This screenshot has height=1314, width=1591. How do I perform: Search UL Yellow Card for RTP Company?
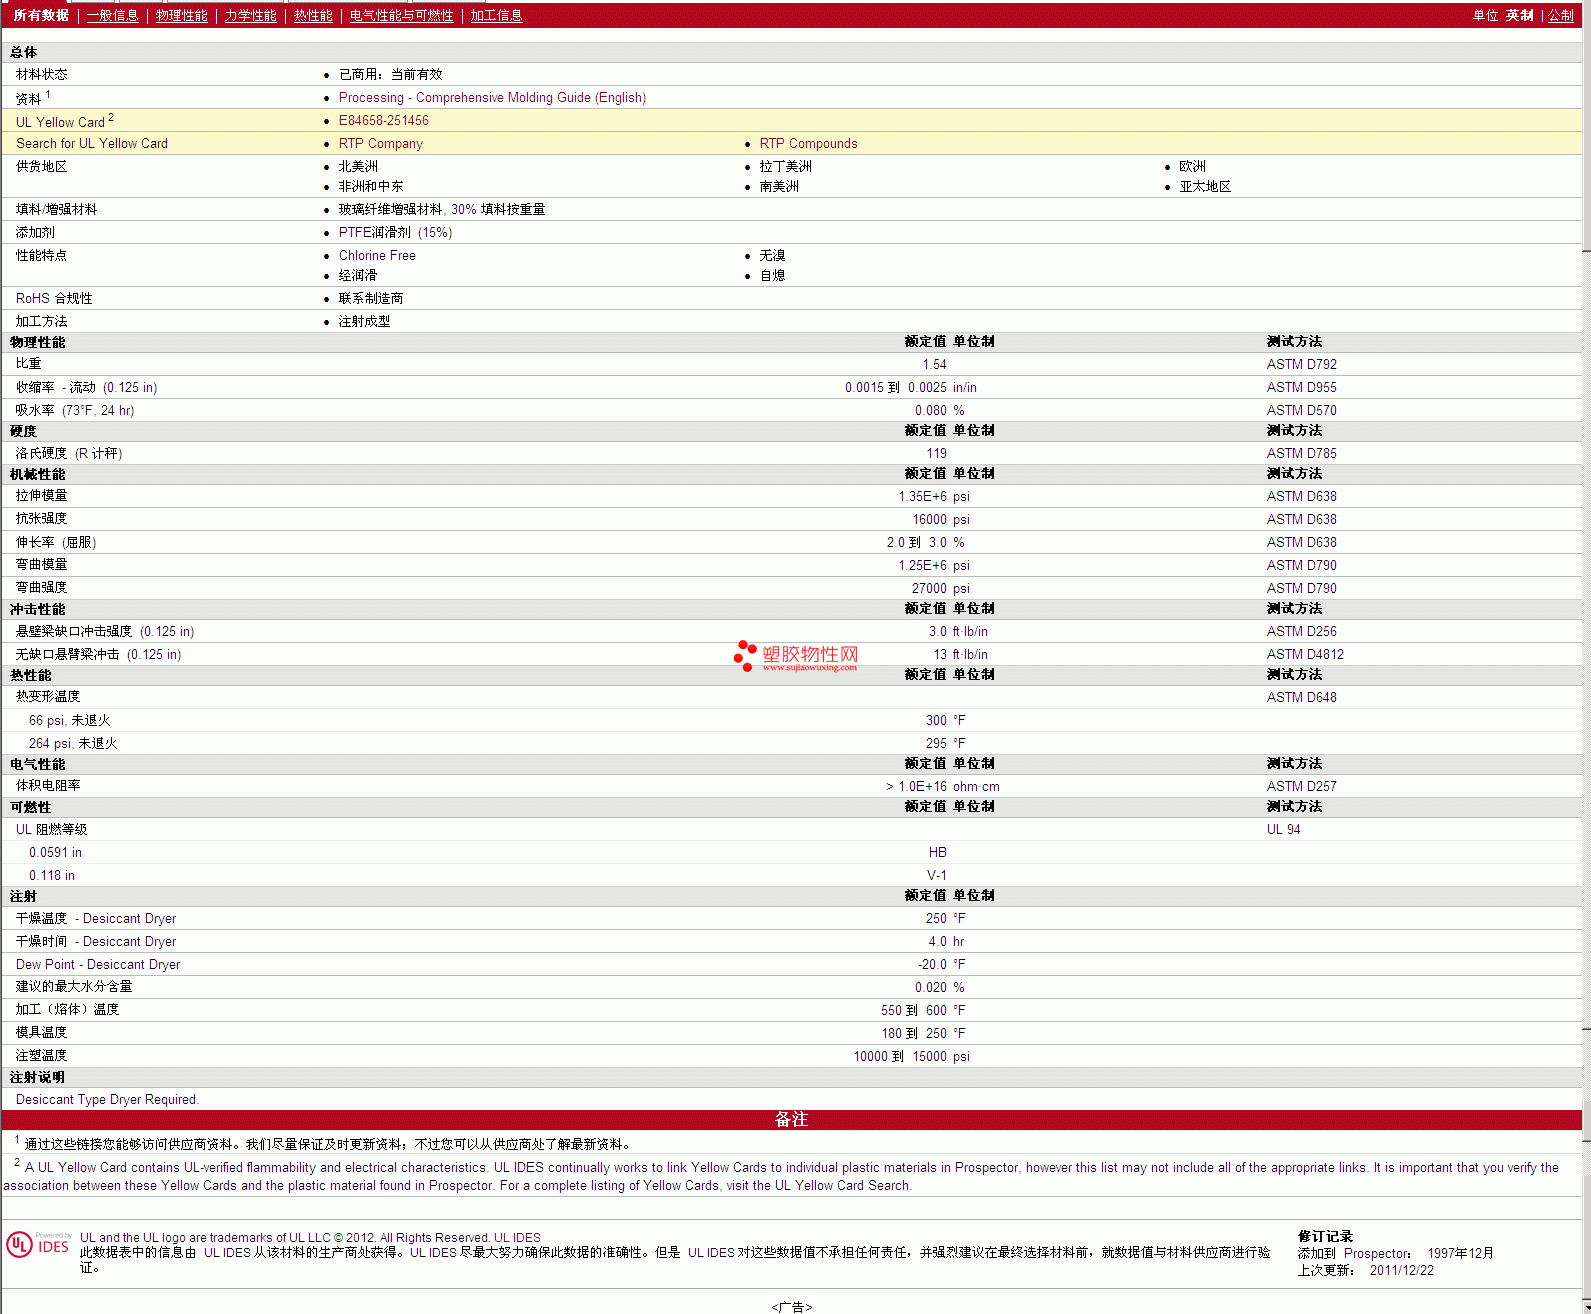pyautogui.click(x=380, y=143)
